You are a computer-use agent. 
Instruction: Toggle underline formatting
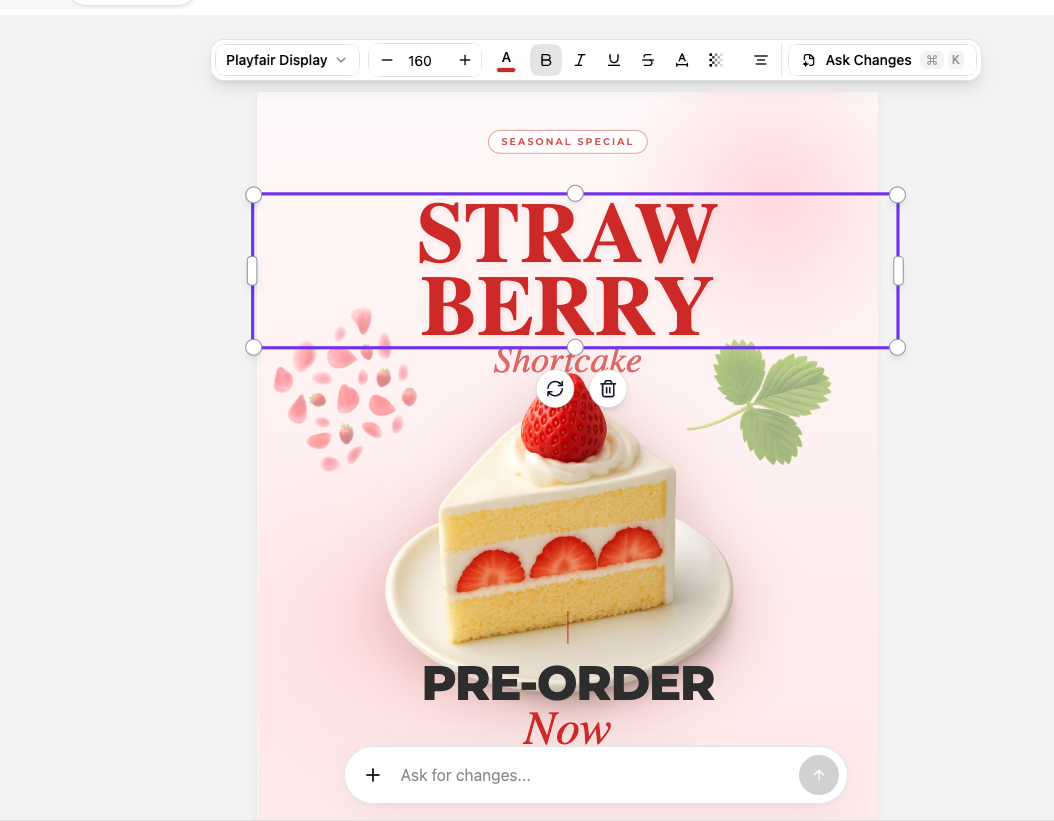coord(614,60)
